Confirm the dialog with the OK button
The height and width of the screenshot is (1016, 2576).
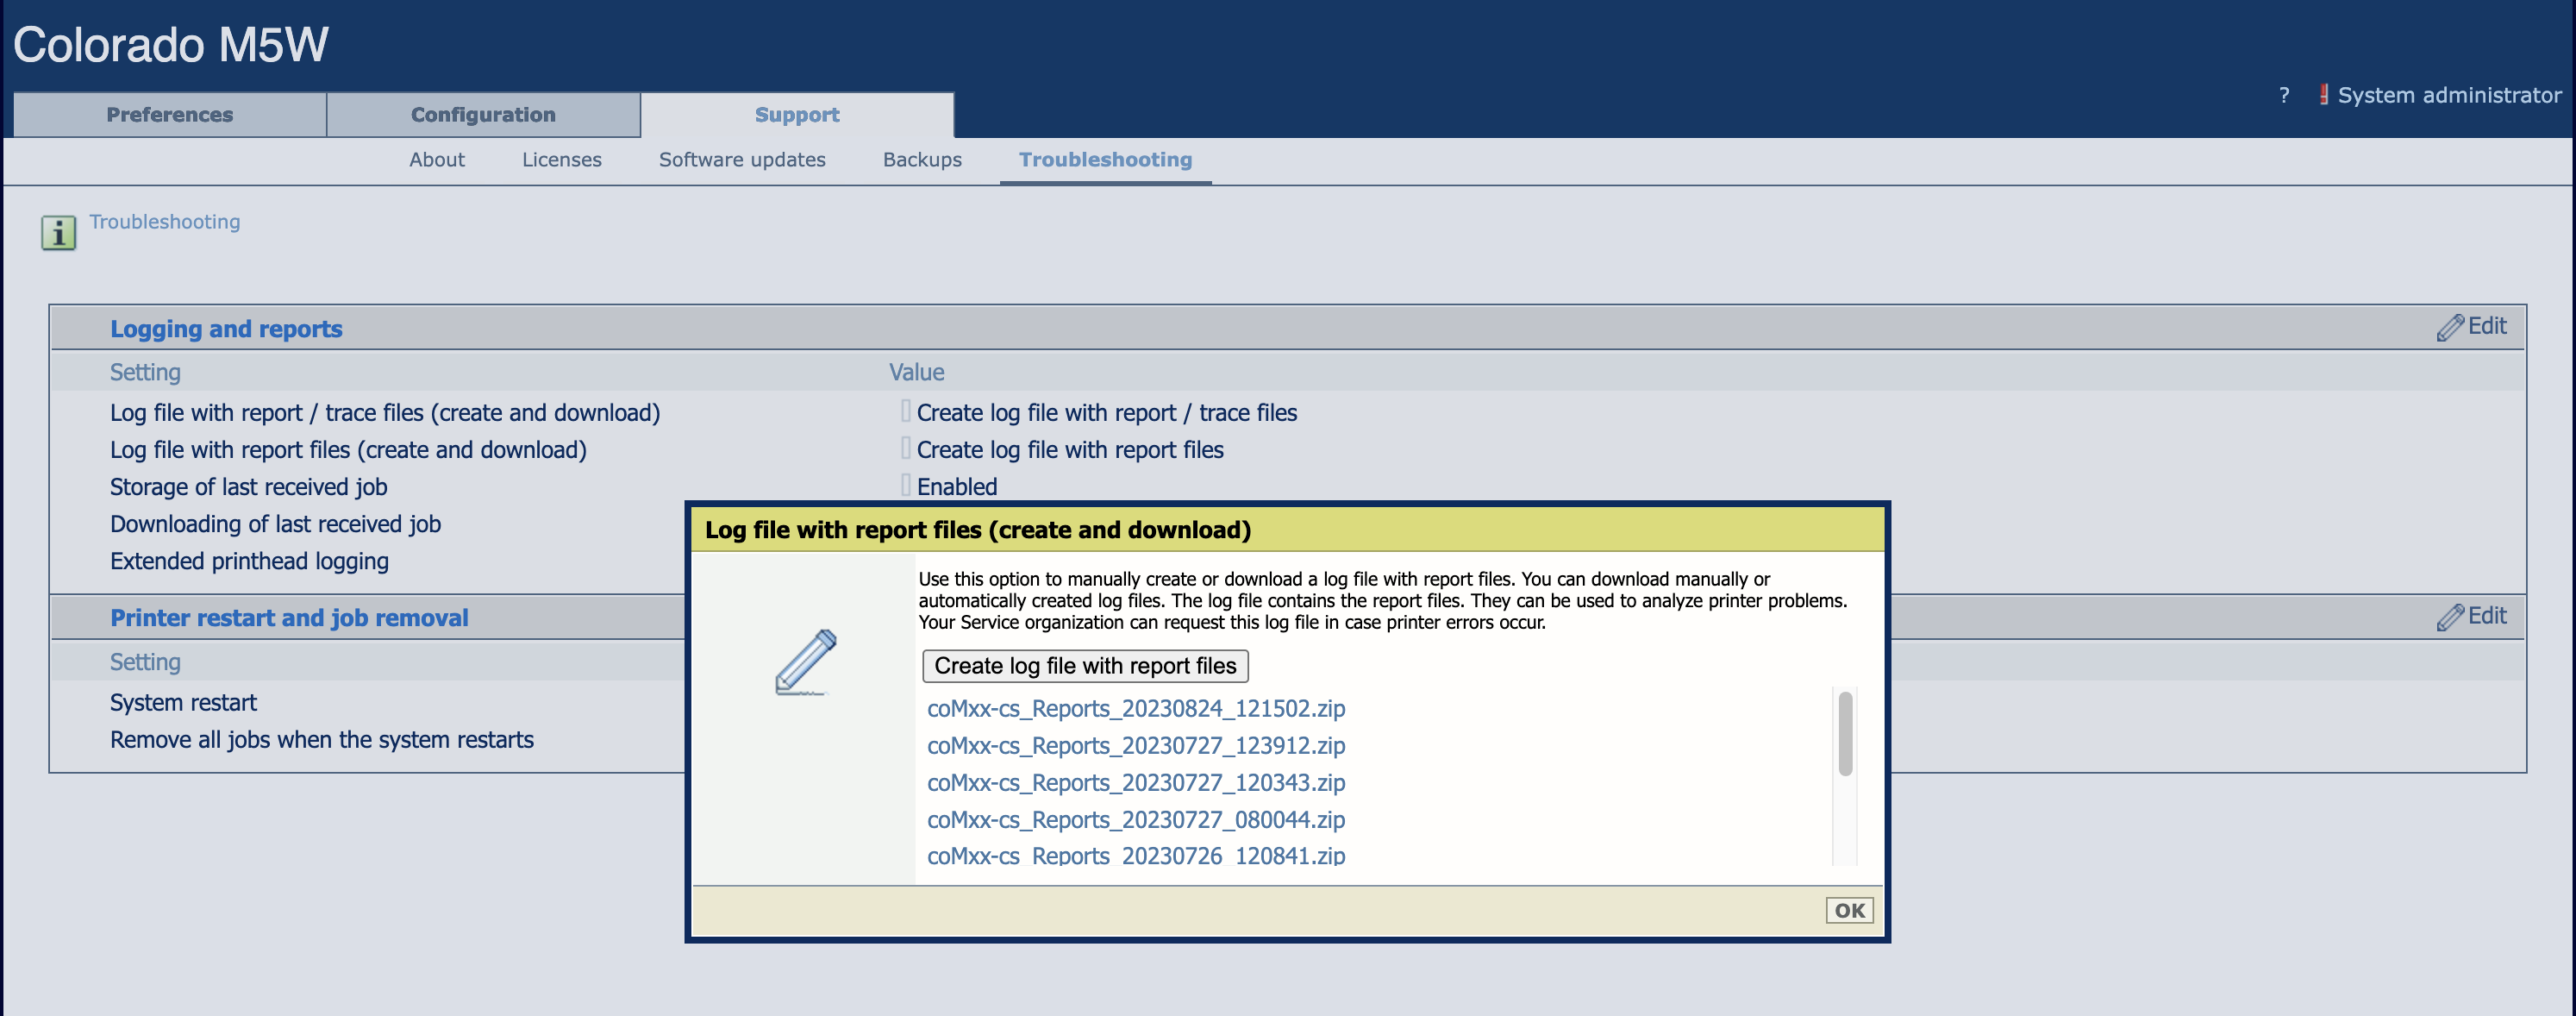(1849, 911)
